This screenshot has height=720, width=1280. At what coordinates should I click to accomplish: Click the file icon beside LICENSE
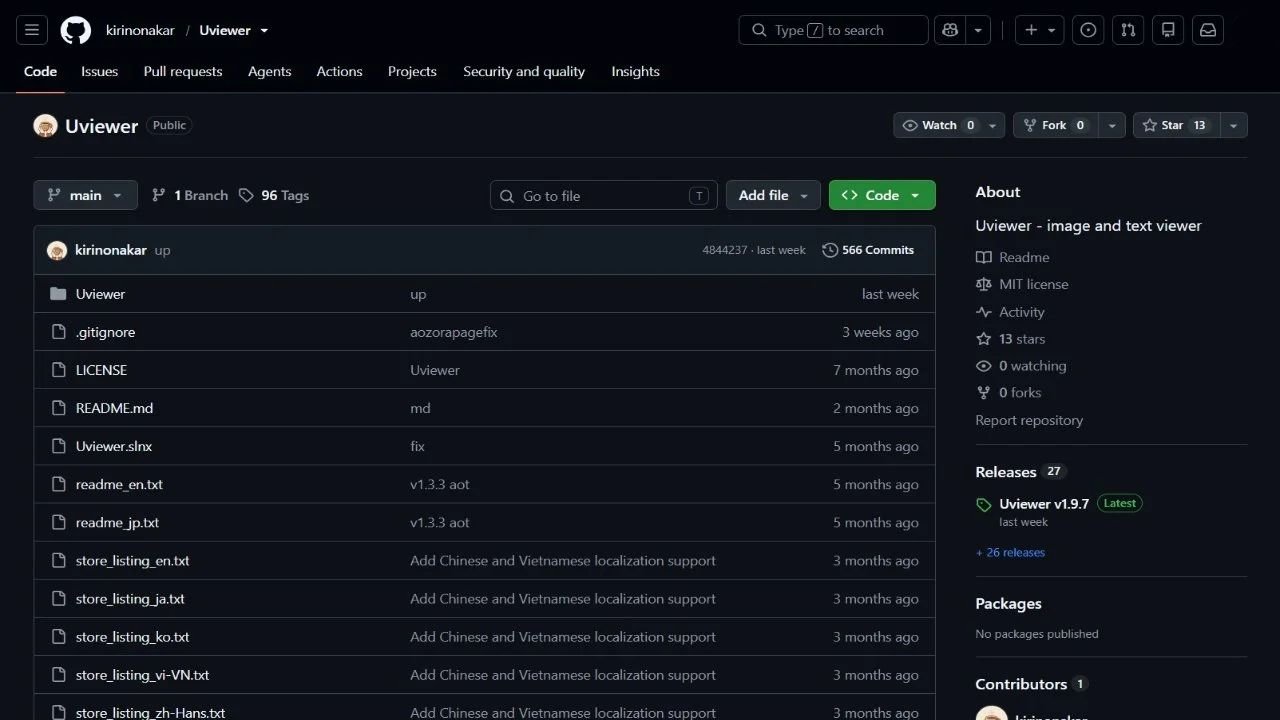click(58, 370)
